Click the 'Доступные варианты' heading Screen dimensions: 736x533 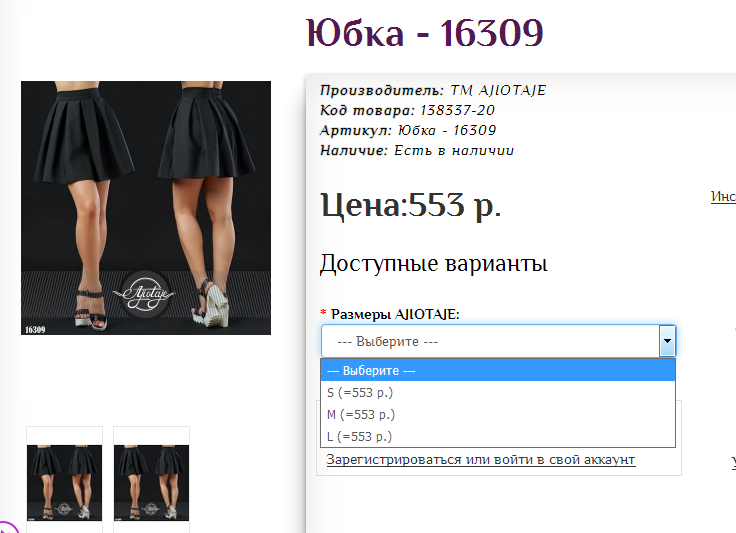pyautogui.click(x=433, y=264)
